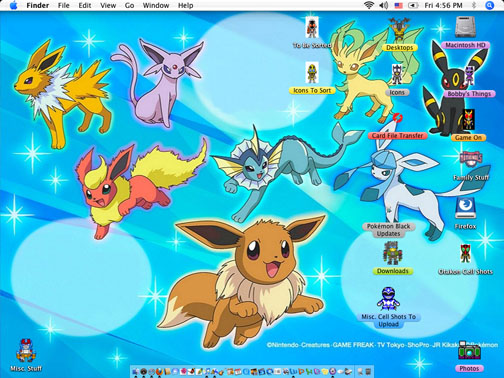Open the Desktops folder icon
This screenshot has height=378, width=504.
tap(399, 30)
